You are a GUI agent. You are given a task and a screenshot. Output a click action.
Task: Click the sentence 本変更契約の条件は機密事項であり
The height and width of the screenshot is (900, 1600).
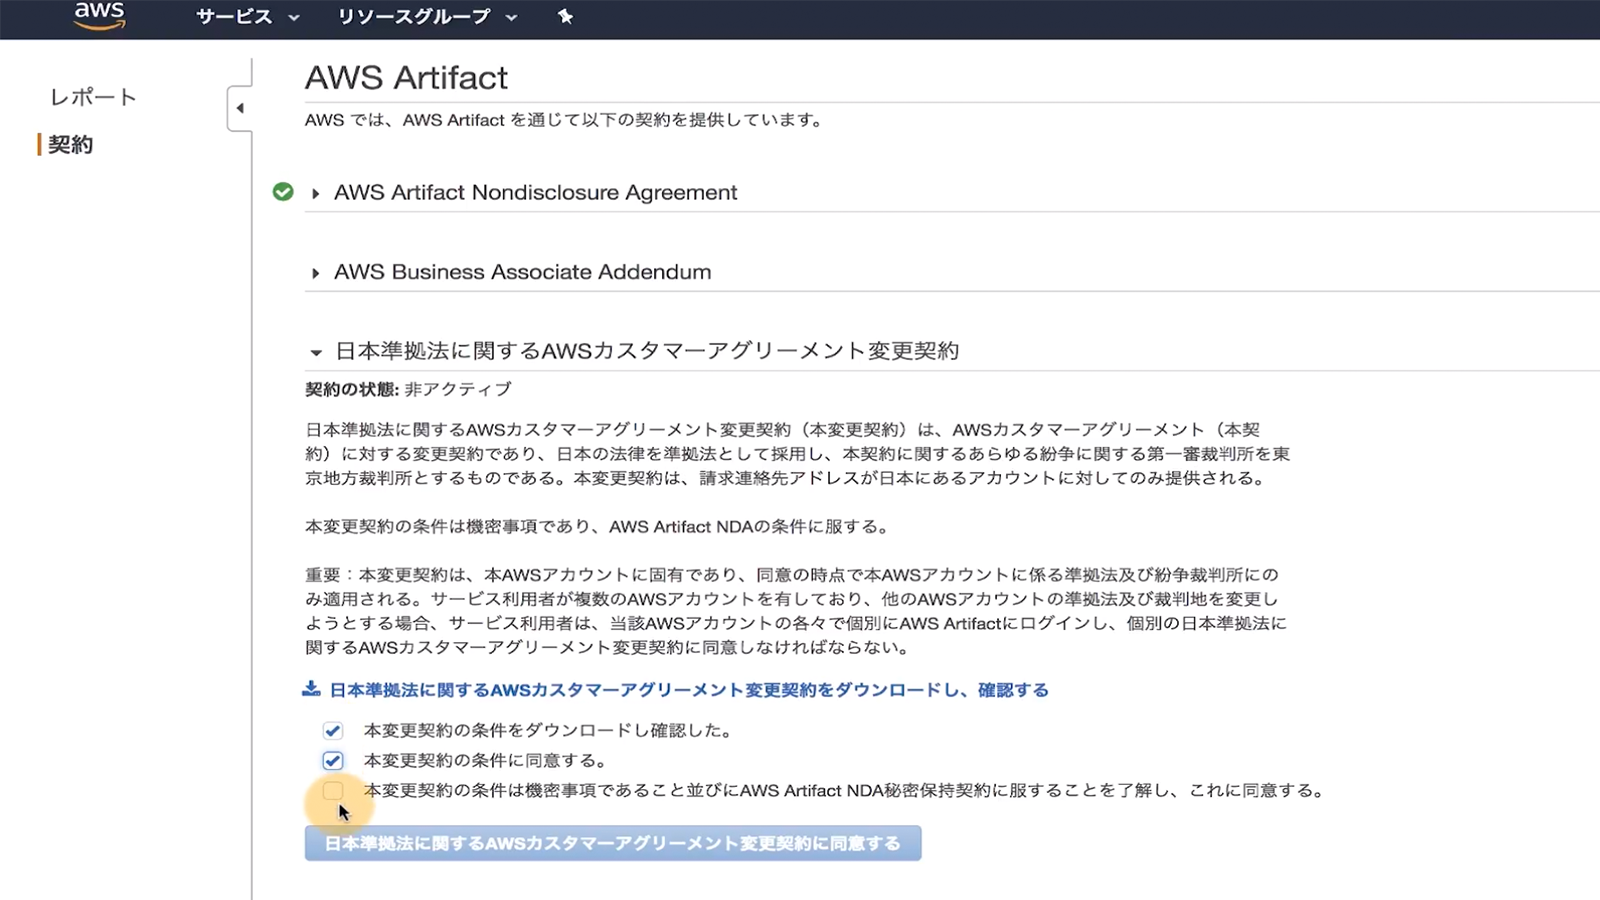(x=597, y=526)
